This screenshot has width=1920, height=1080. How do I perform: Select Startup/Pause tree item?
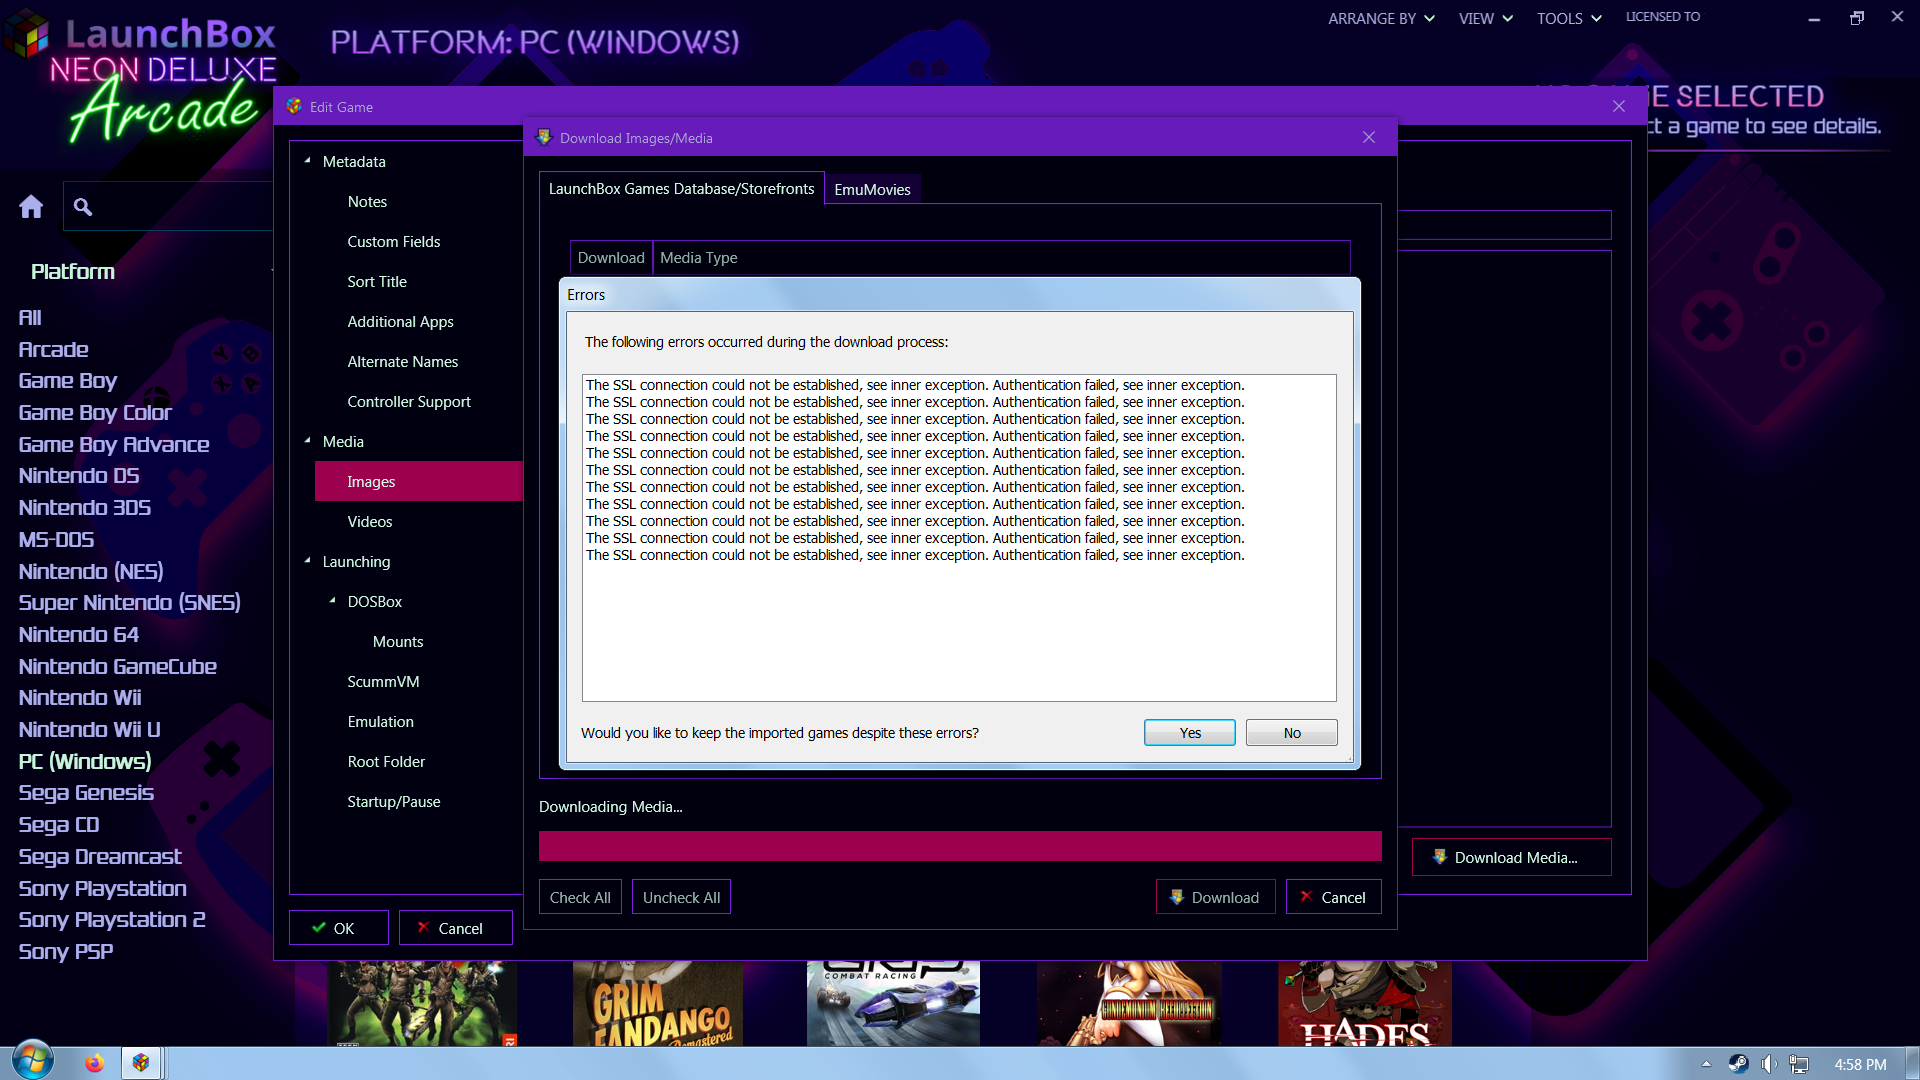tap(394, 801)
